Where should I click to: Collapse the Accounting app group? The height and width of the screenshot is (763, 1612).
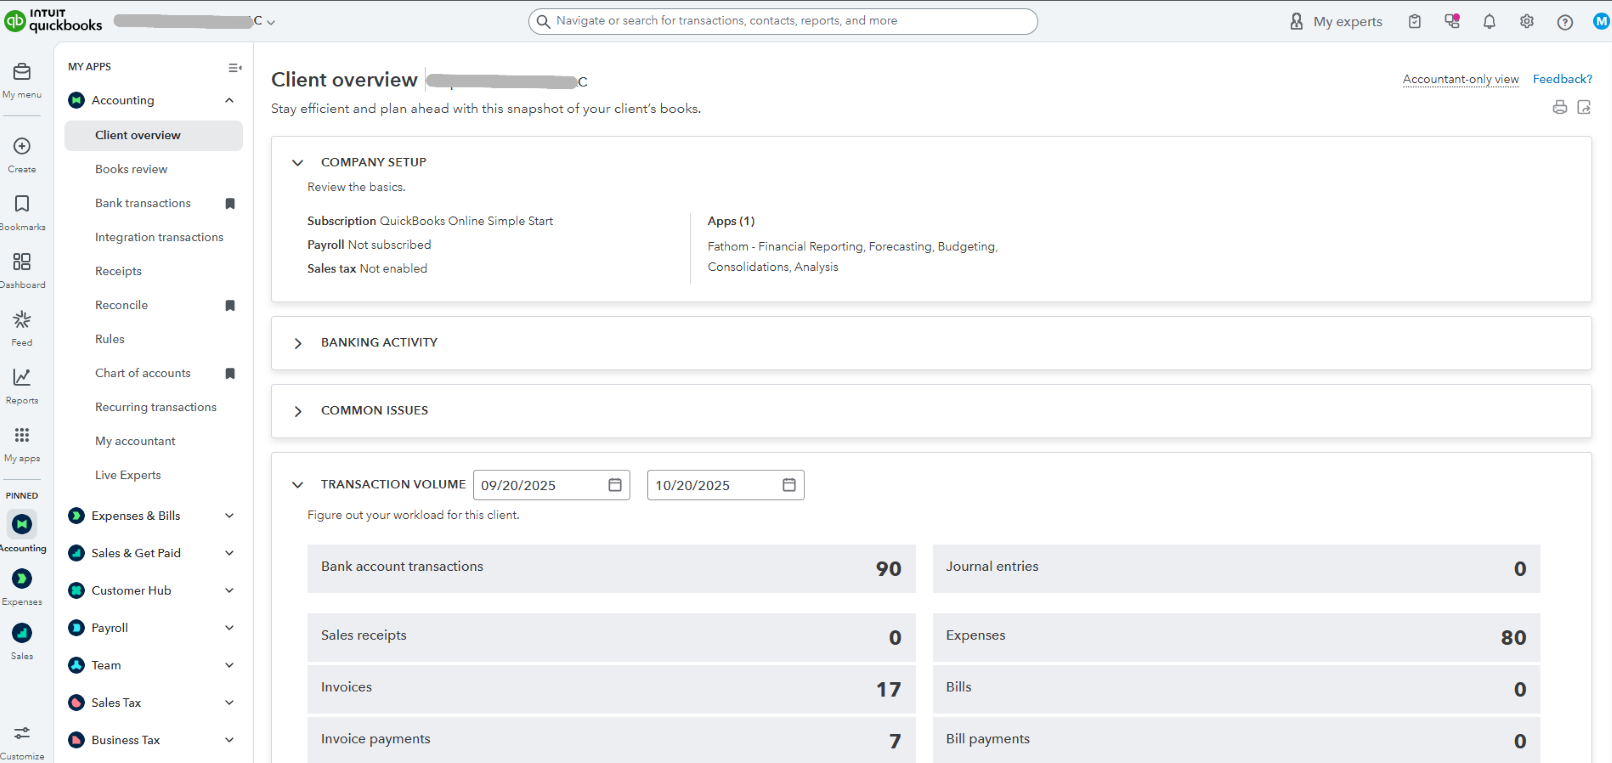[x=229, y=100]
